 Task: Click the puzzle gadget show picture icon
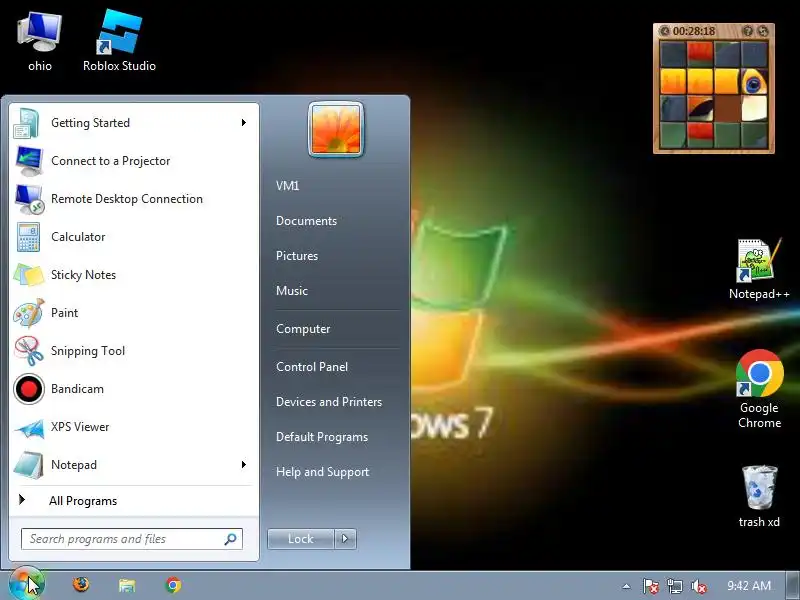tap(747, 31)
